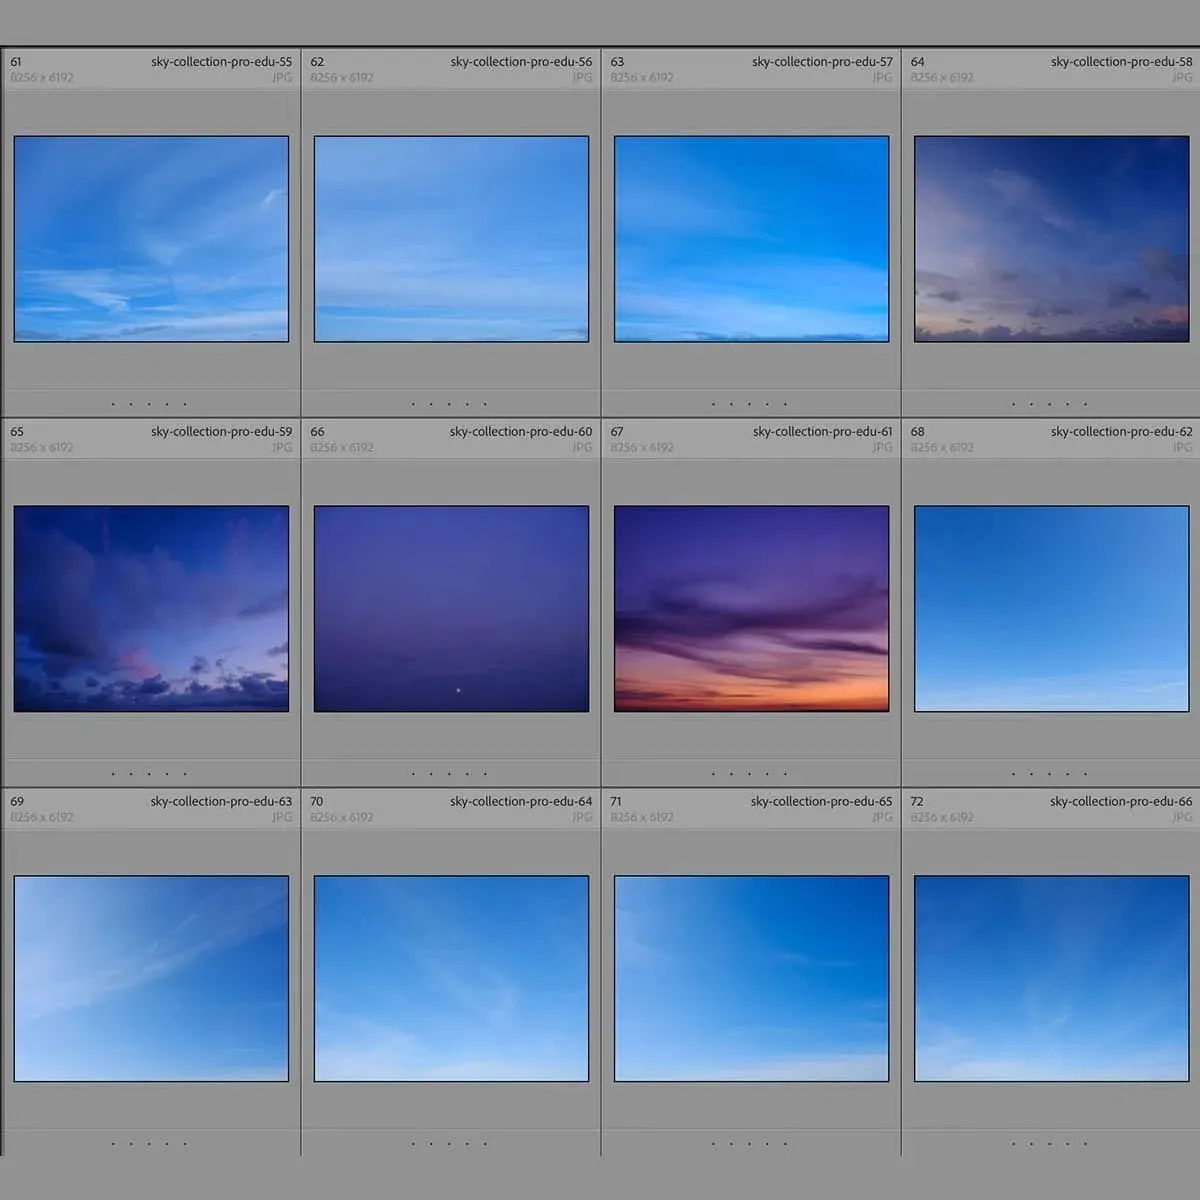Select the purple-orange sunset photo sky-collection-pro-edu-61

(x=751, y=609)
